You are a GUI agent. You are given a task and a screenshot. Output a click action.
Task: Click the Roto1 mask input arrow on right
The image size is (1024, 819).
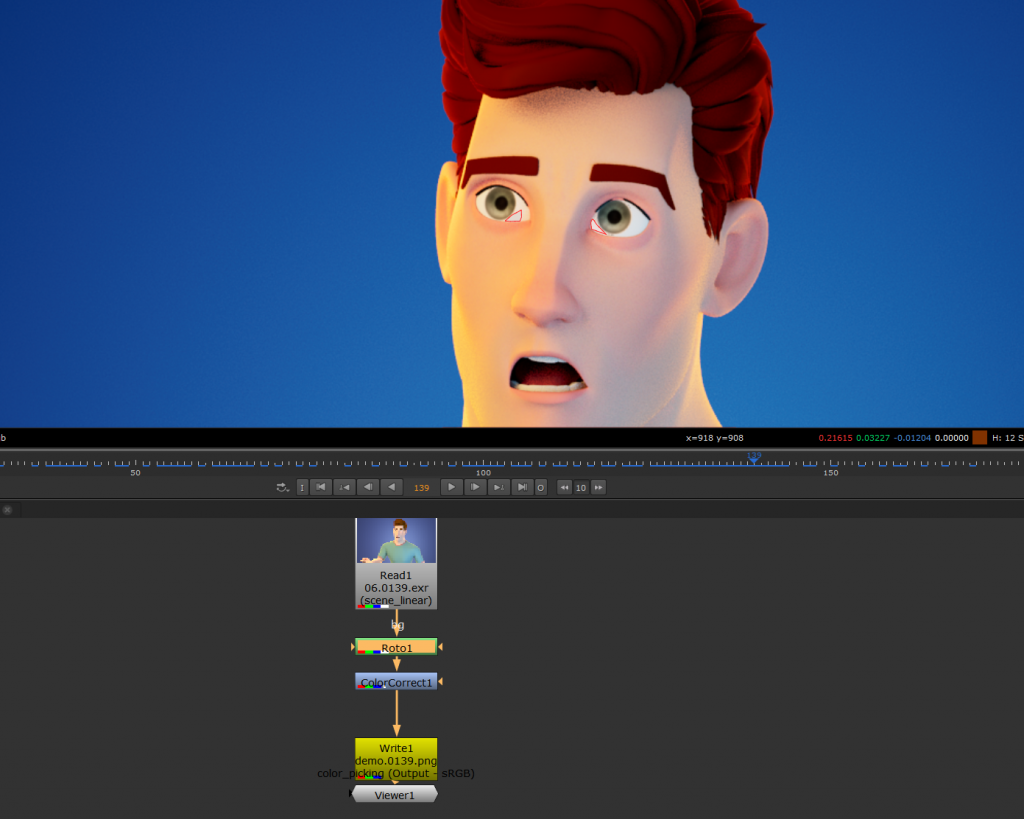(441, 647)
